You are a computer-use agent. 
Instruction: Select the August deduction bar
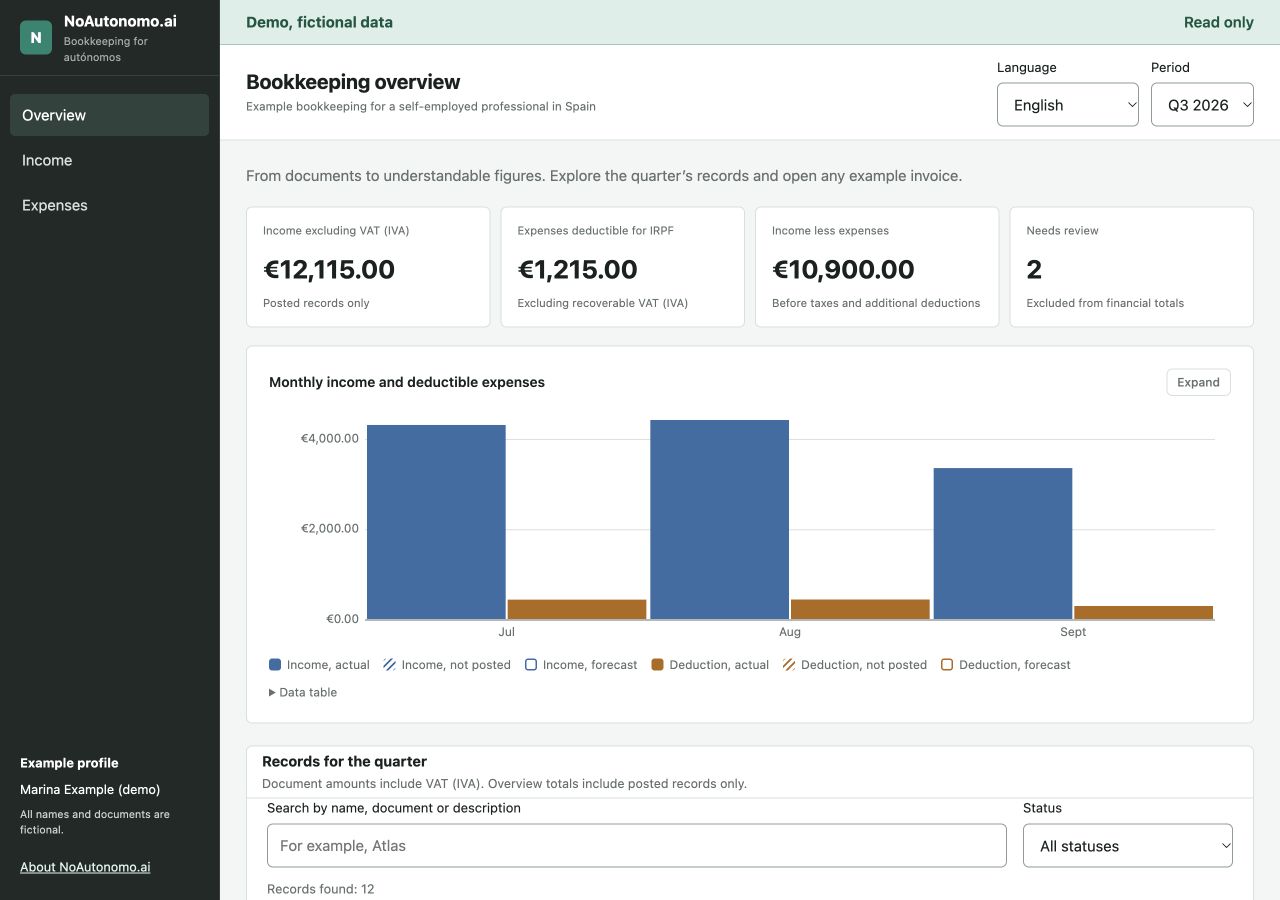point(860,609)
